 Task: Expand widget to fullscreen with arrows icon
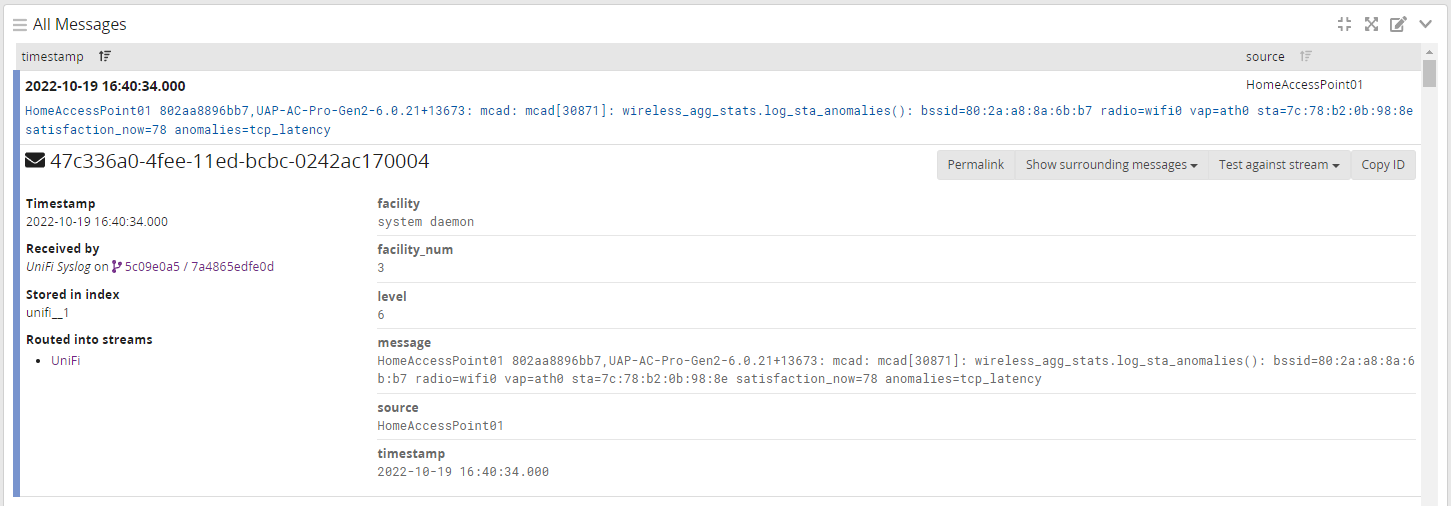tap(1371, 24)
